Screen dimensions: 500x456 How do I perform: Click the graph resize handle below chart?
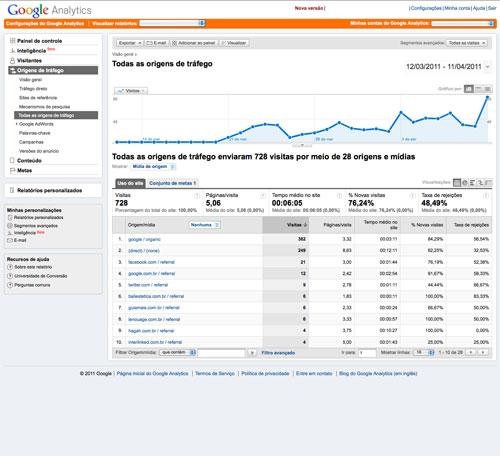[x=302, y=146]
